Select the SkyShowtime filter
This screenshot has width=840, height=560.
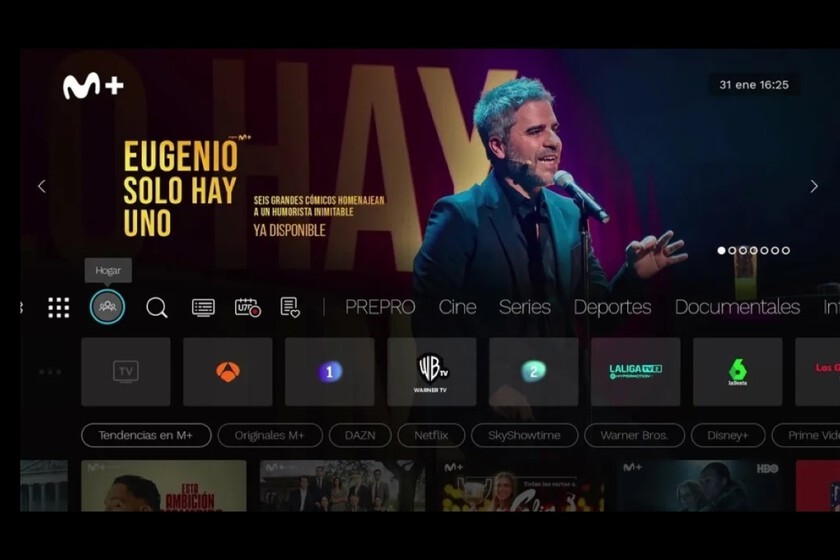524,435
